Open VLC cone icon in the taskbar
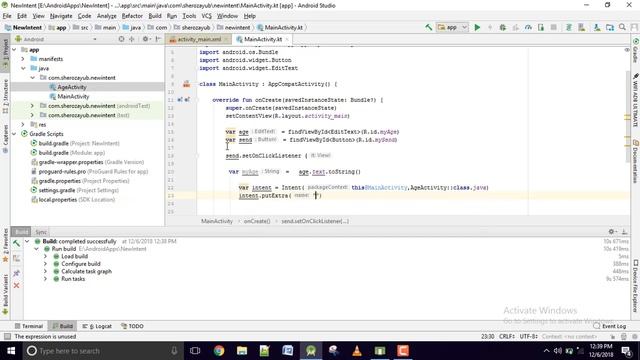The height and width of the screenshot is (360, 640). click(357, 351)
